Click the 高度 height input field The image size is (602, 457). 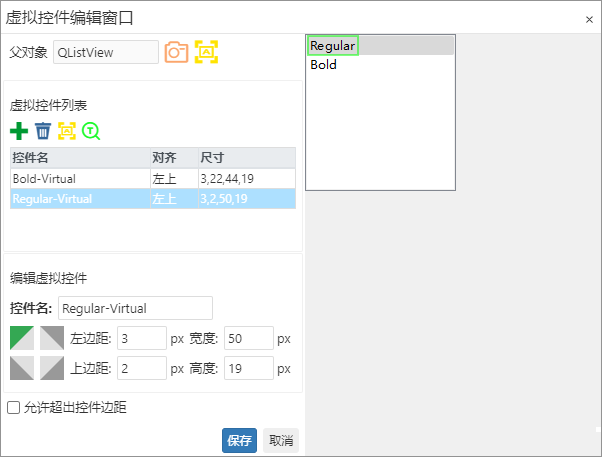(248, 368)
